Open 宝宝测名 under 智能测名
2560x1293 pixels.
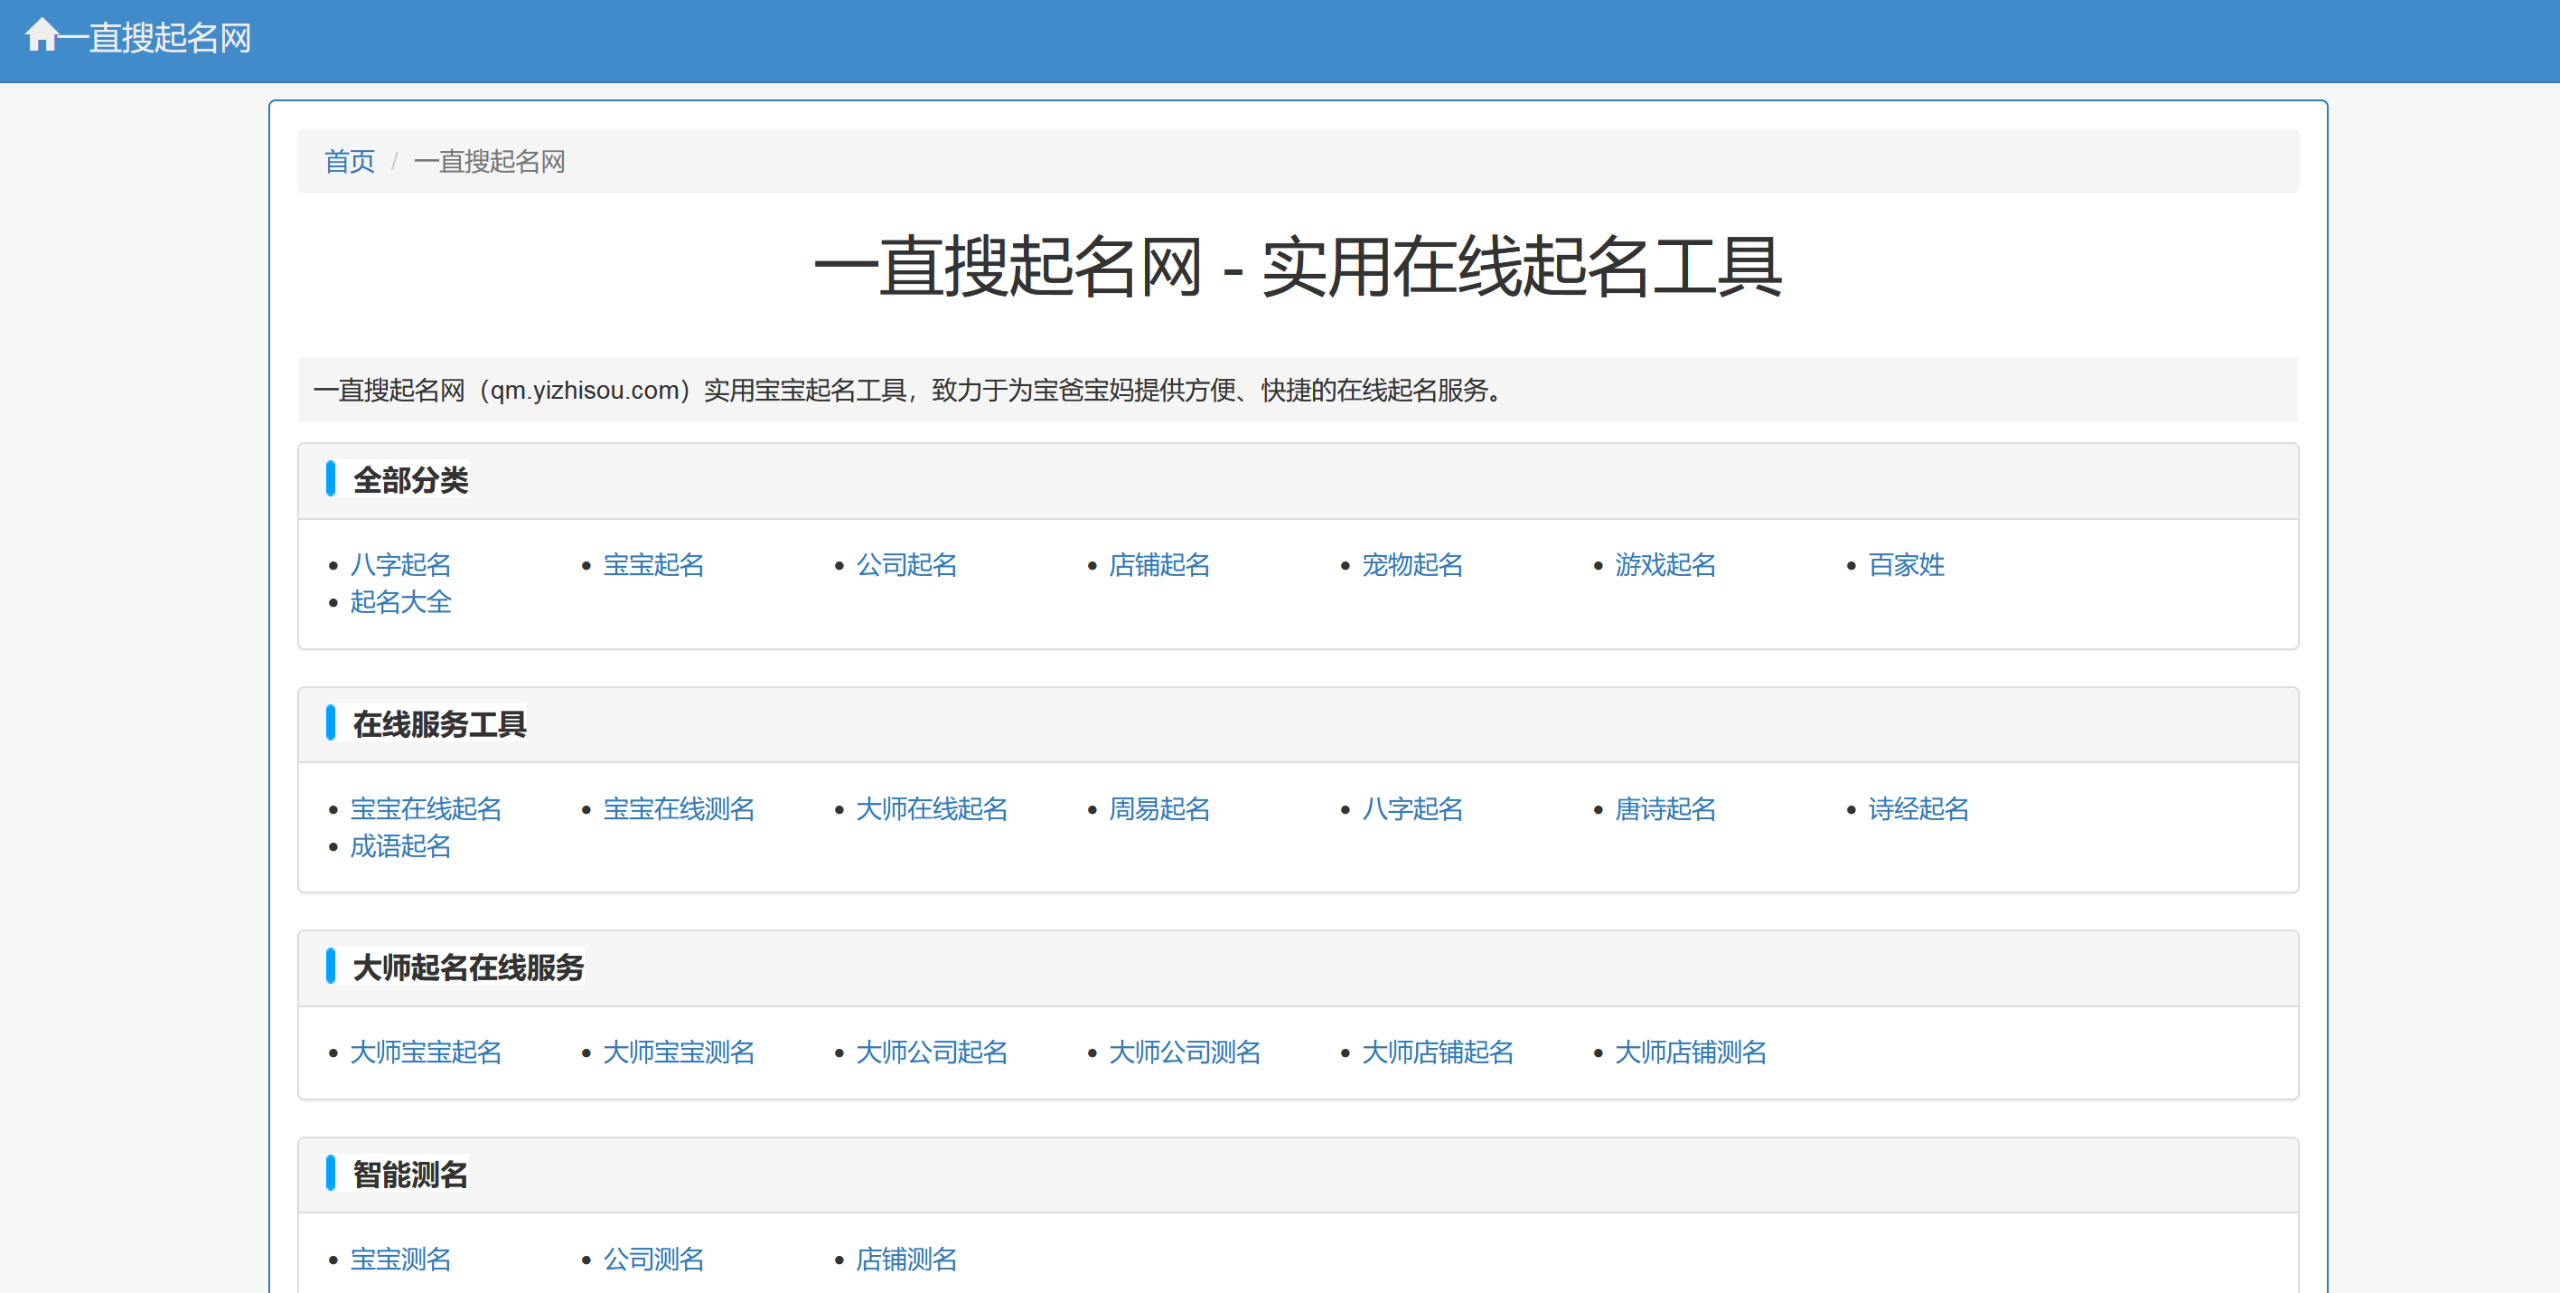pos(401,1259)
